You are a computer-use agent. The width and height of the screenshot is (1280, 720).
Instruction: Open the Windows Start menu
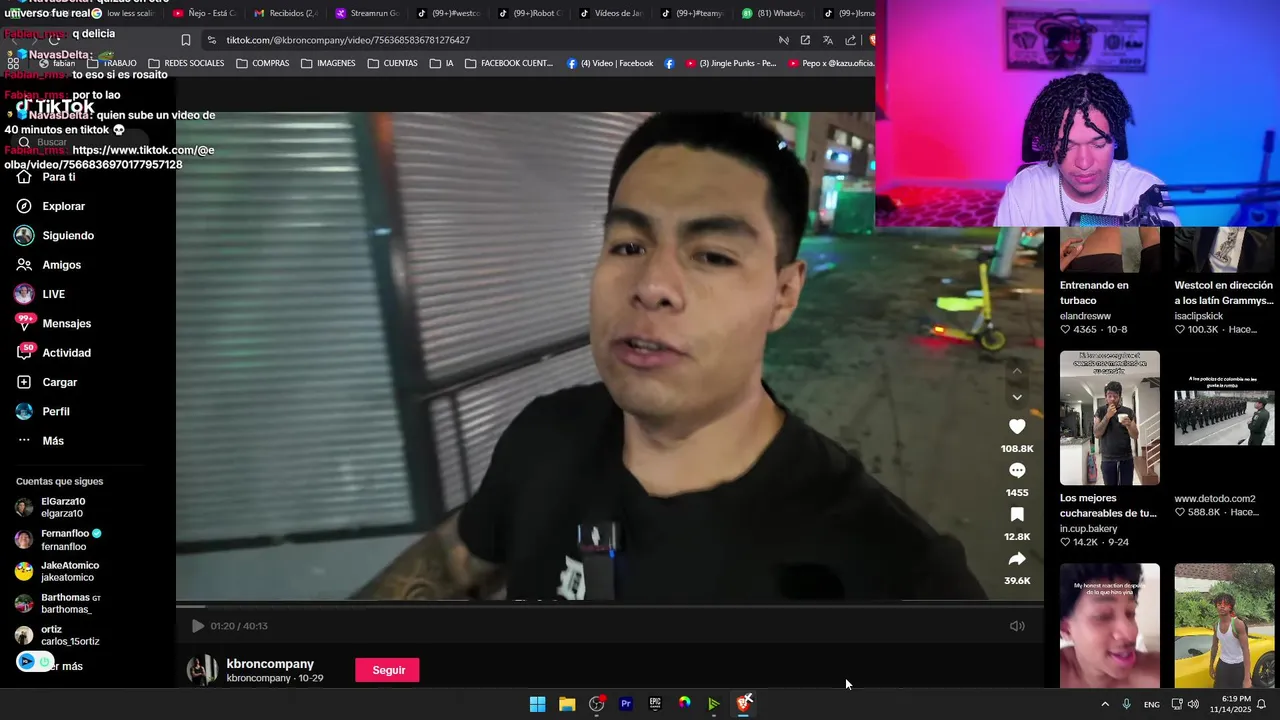point(537,704)
